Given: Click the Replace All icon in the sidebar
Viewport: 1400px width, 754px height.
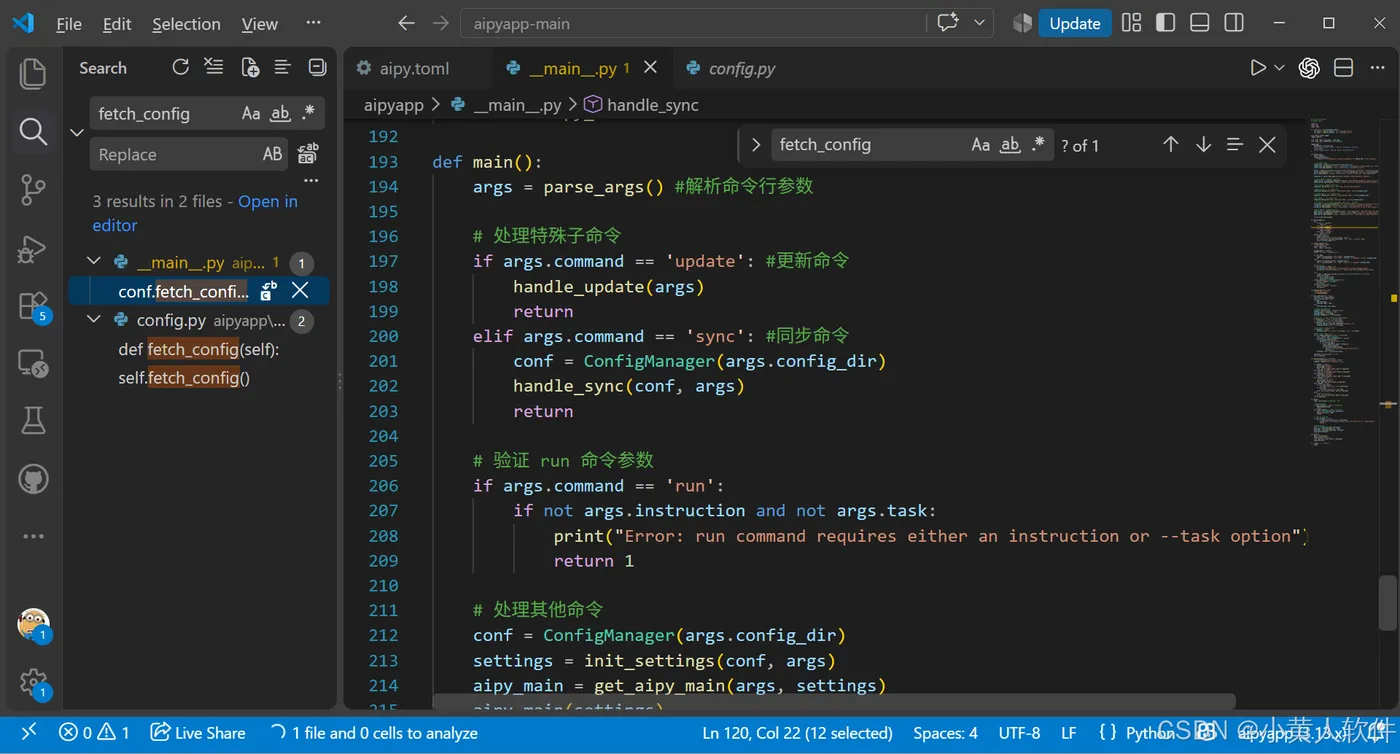Looking at the screenshot, I should [308, 154].
